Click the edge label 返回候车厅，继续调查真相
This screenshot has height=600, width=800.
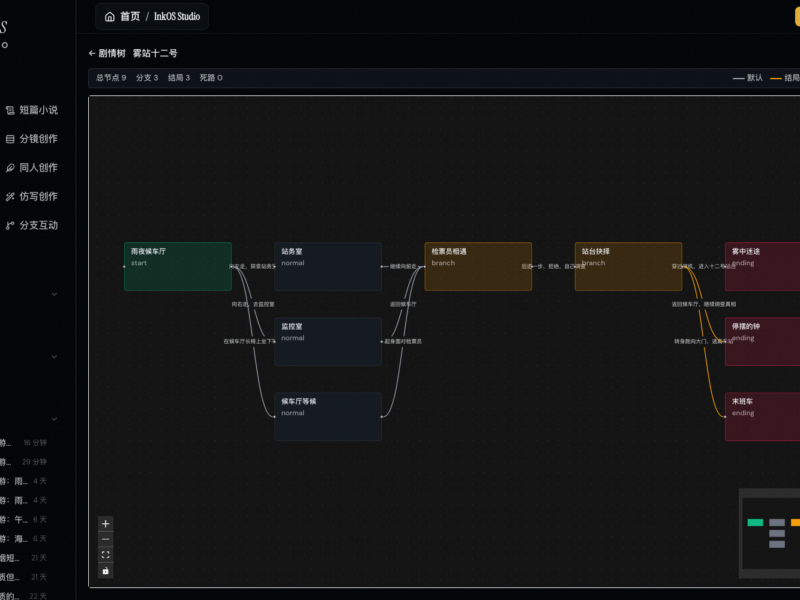point(704,304)
